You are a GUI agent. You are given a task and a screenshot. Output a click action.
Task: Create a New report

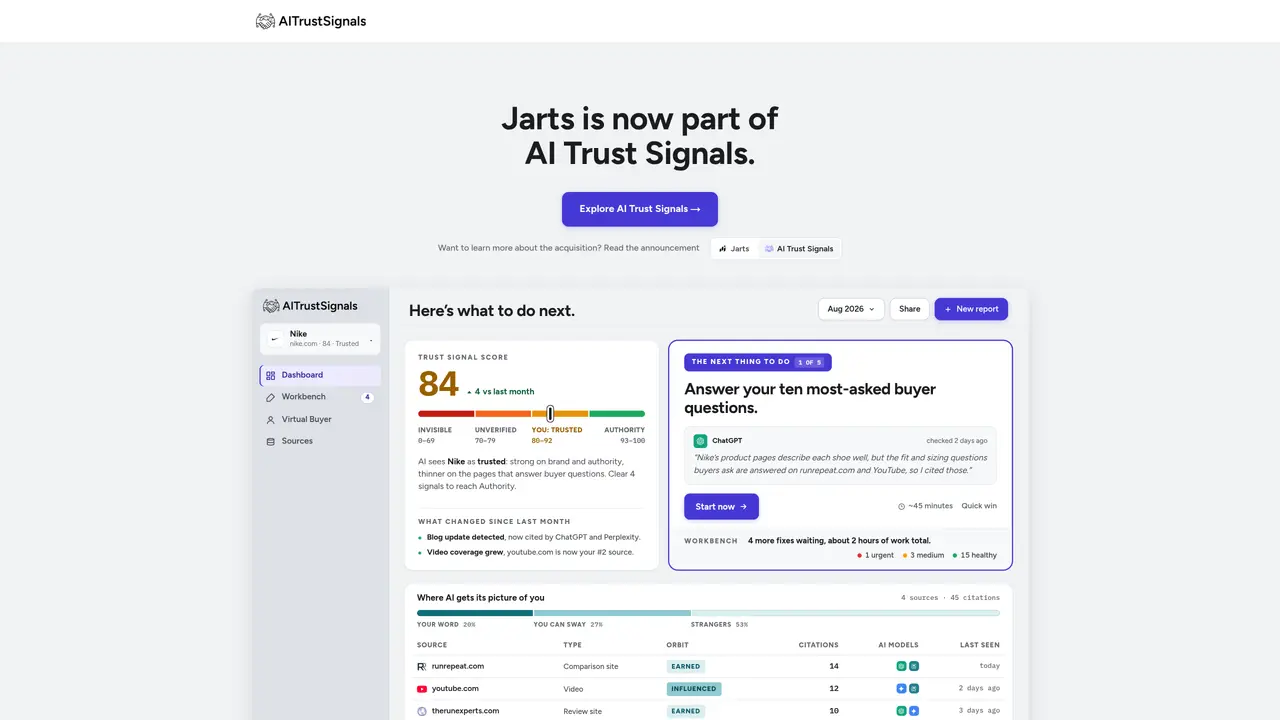[x=971, y=309]
